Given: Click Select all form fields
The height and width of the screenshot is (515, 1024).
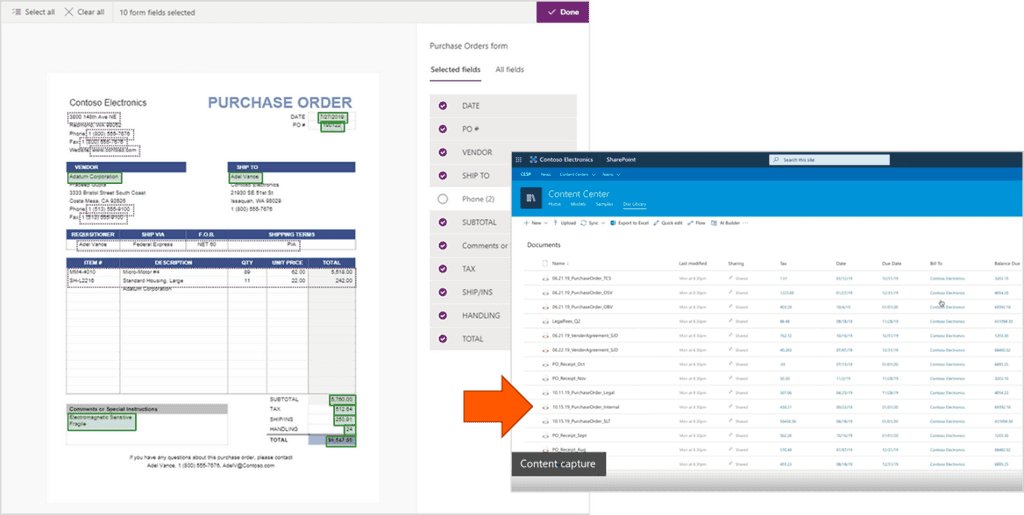Looking at the screenshot, I should pyautogui.click(x=33, y=12).
